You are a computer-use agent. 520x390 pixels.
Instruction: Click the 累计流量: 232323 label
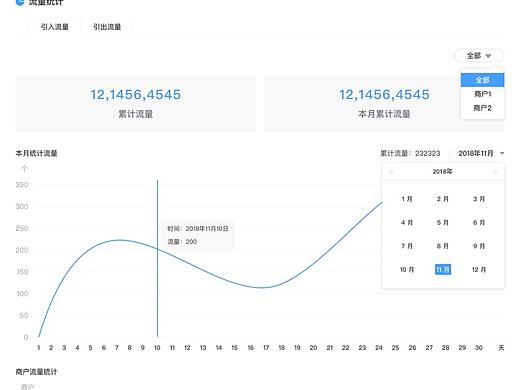point(410,153)
